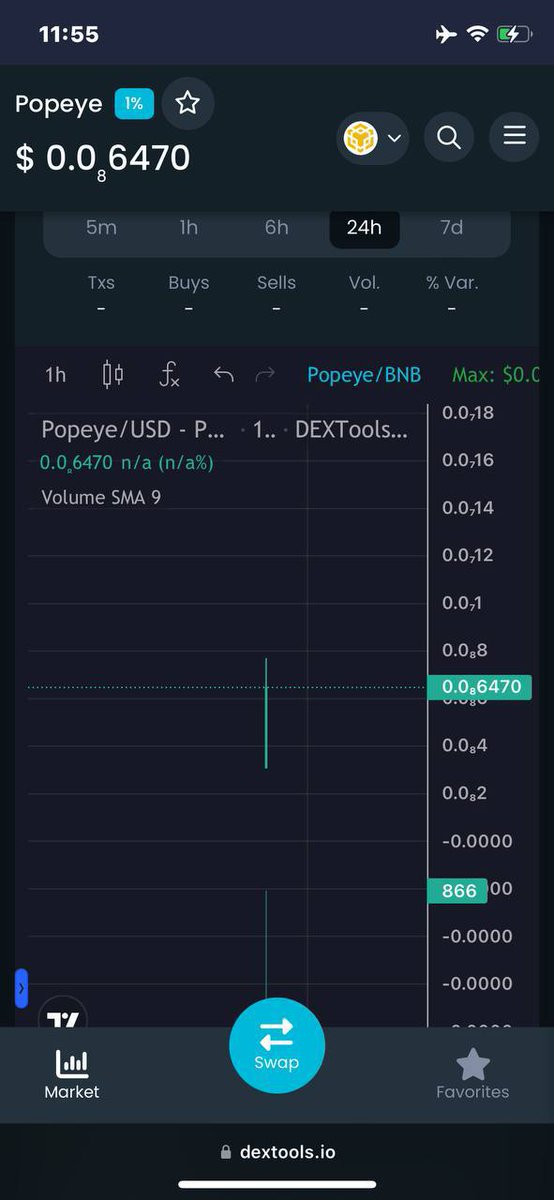
Task: Click the 1% tax badge
Action: [x=134, y=104]
